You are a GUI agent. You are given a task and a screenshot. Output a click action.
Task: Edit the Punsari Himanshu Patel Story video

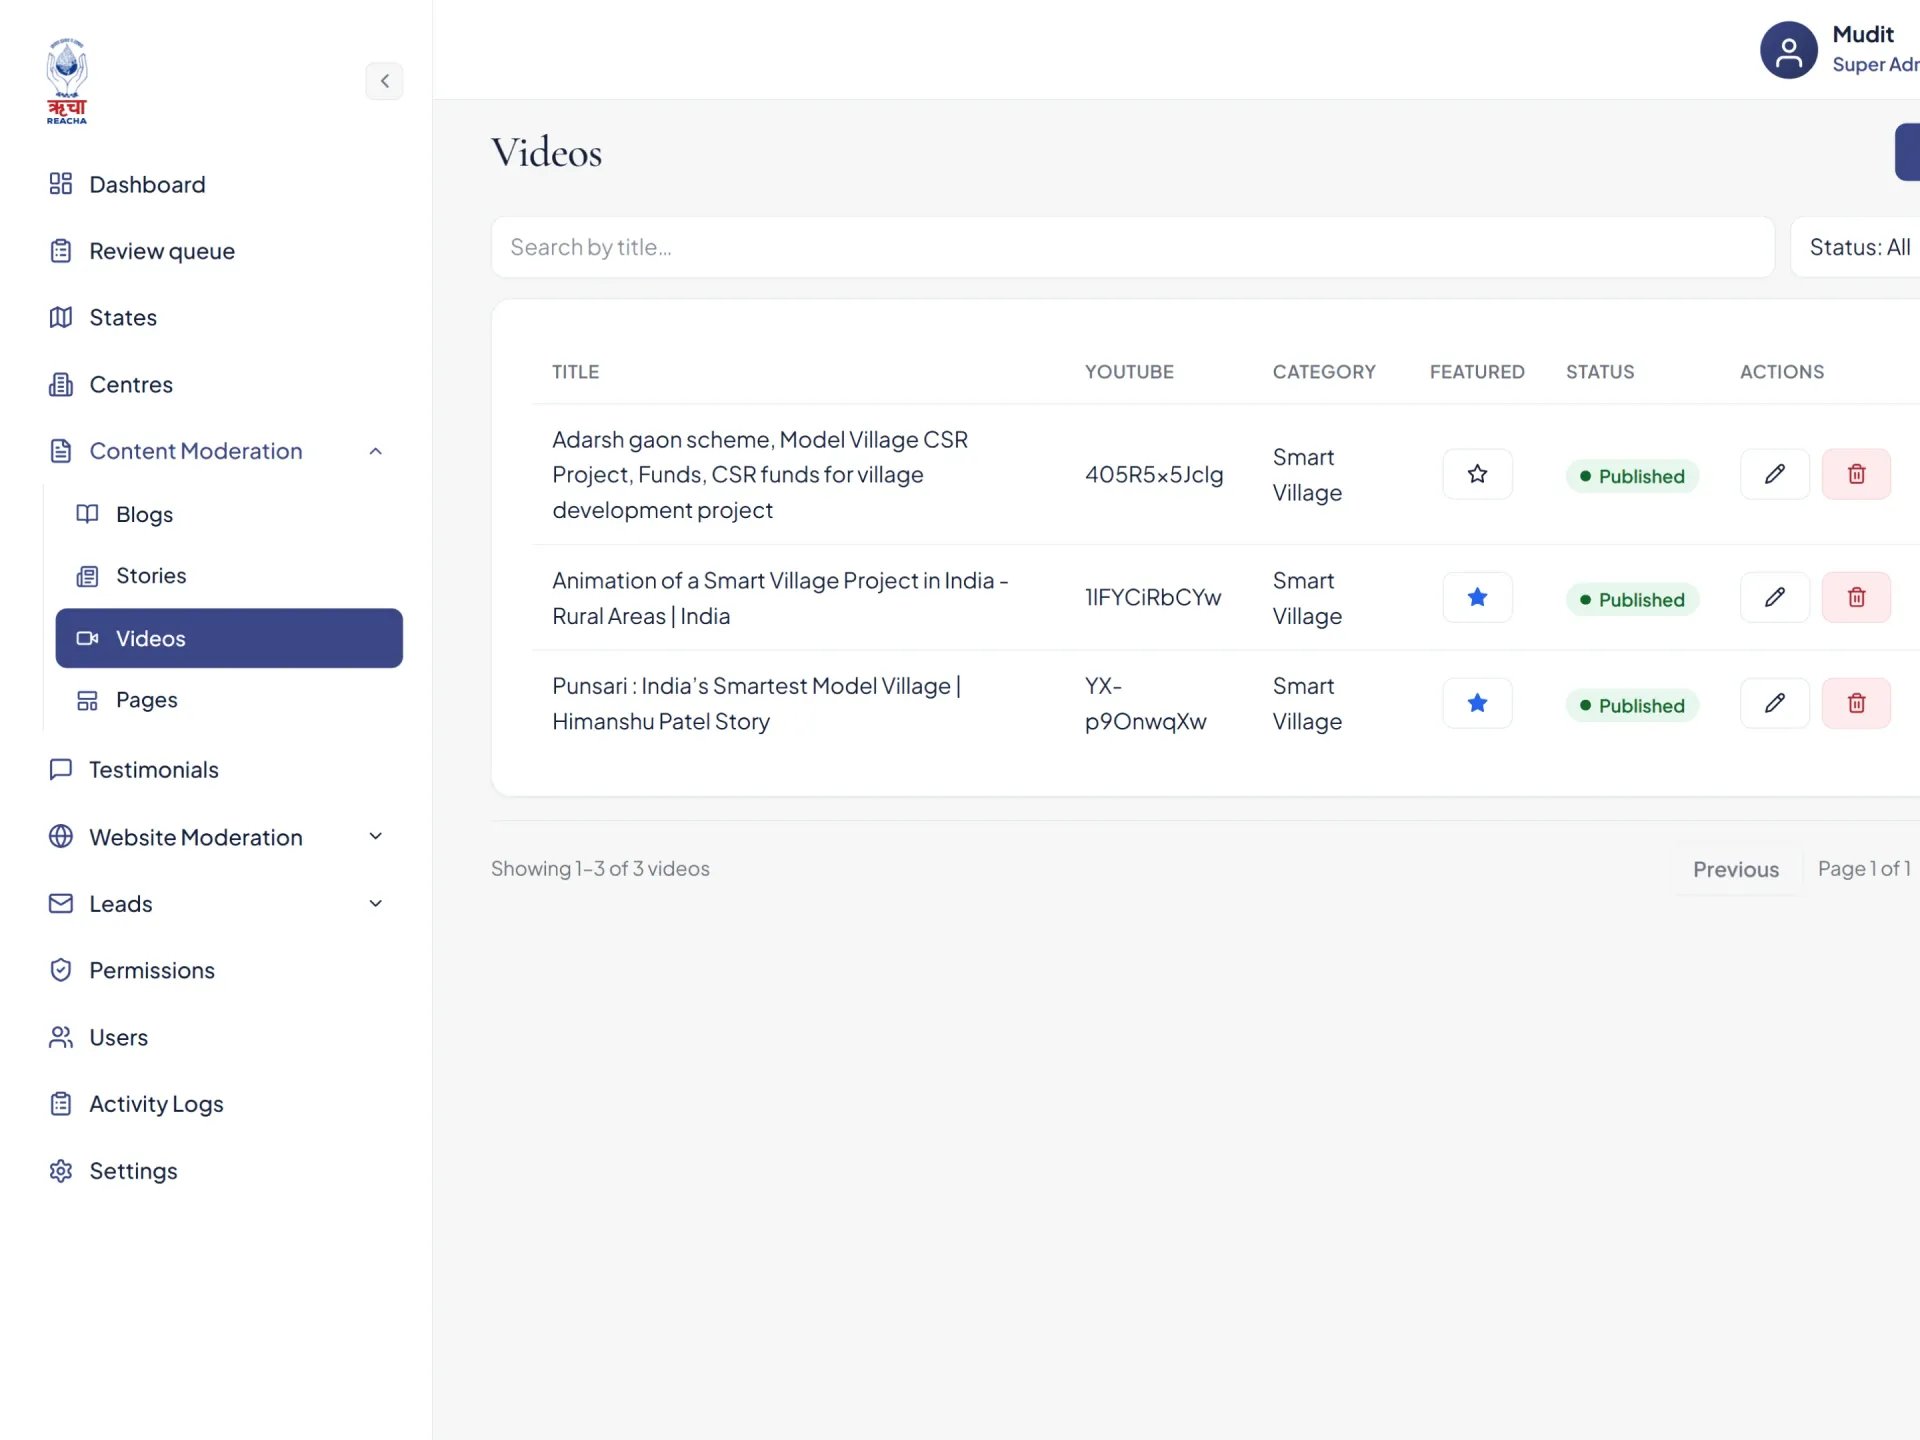(x=1775, y=703)
